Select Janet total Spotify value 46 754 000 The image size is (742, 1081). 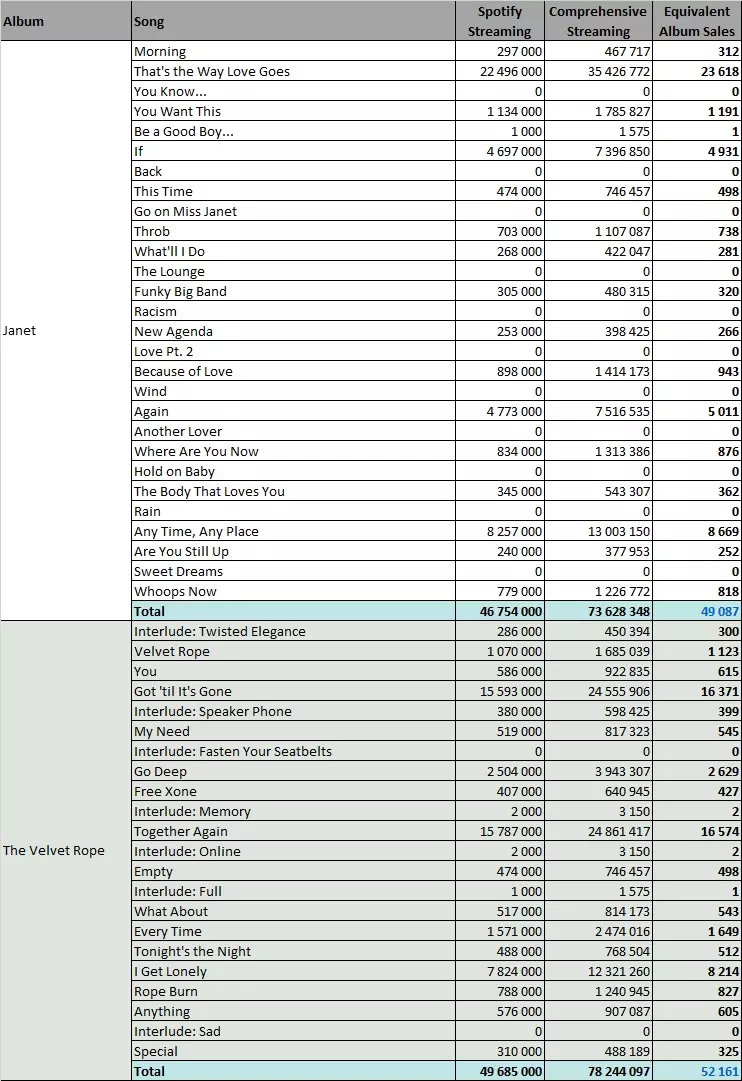[500, 611]
